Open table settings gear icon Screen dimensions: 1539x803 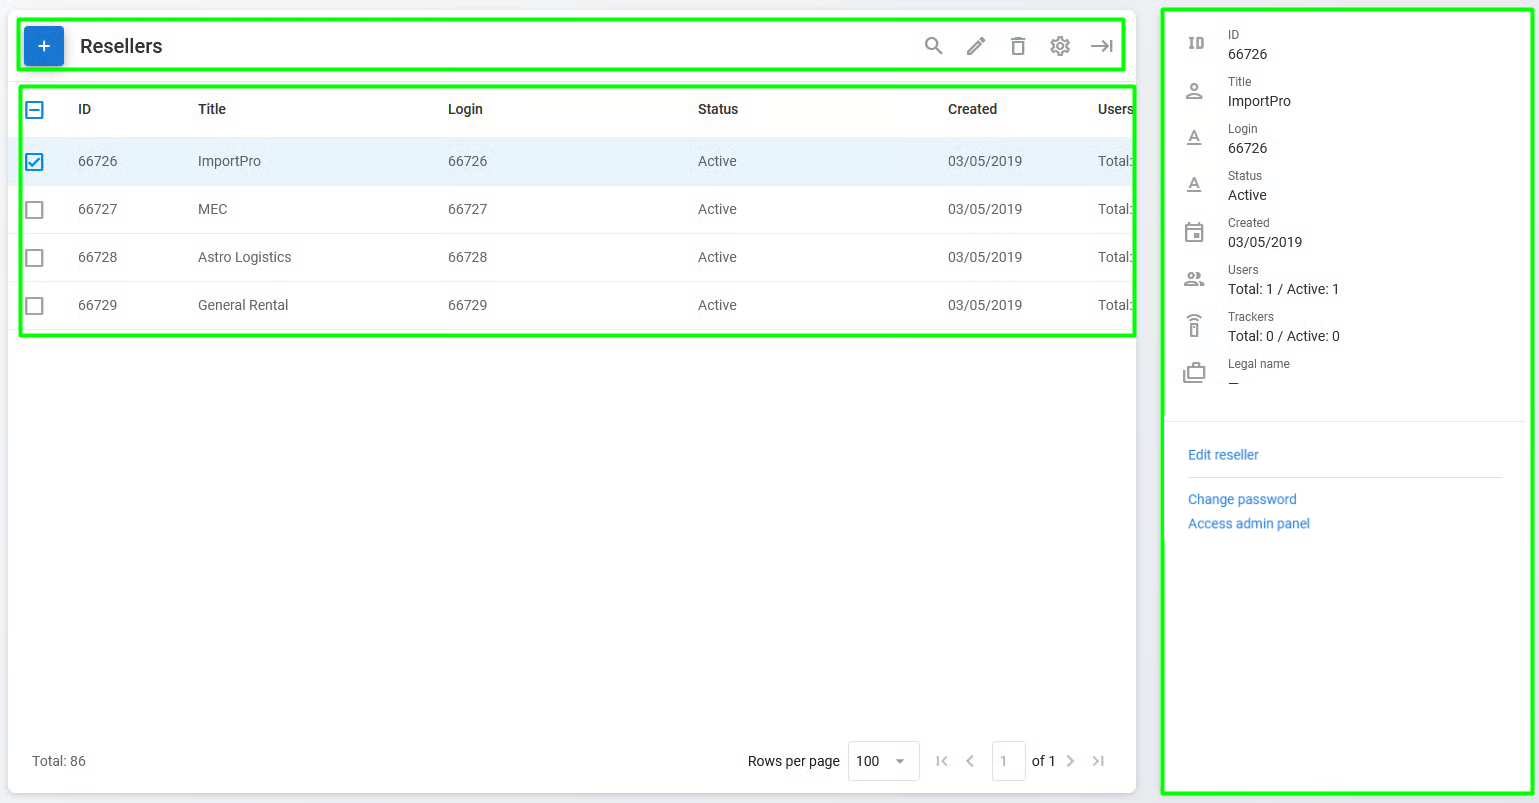(1060, 46)
